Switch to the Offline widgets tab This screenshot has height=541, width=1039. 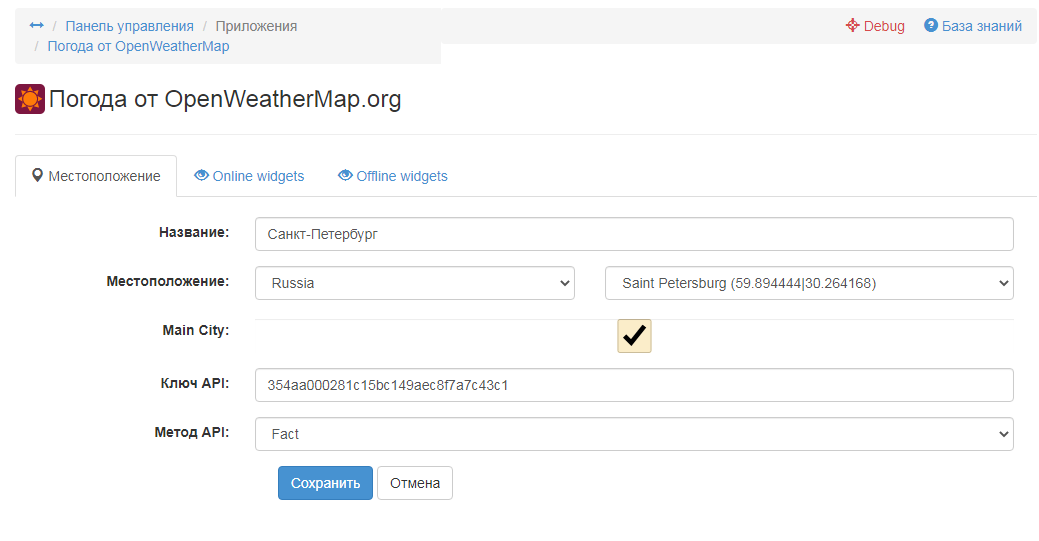(x=402, y=176)
